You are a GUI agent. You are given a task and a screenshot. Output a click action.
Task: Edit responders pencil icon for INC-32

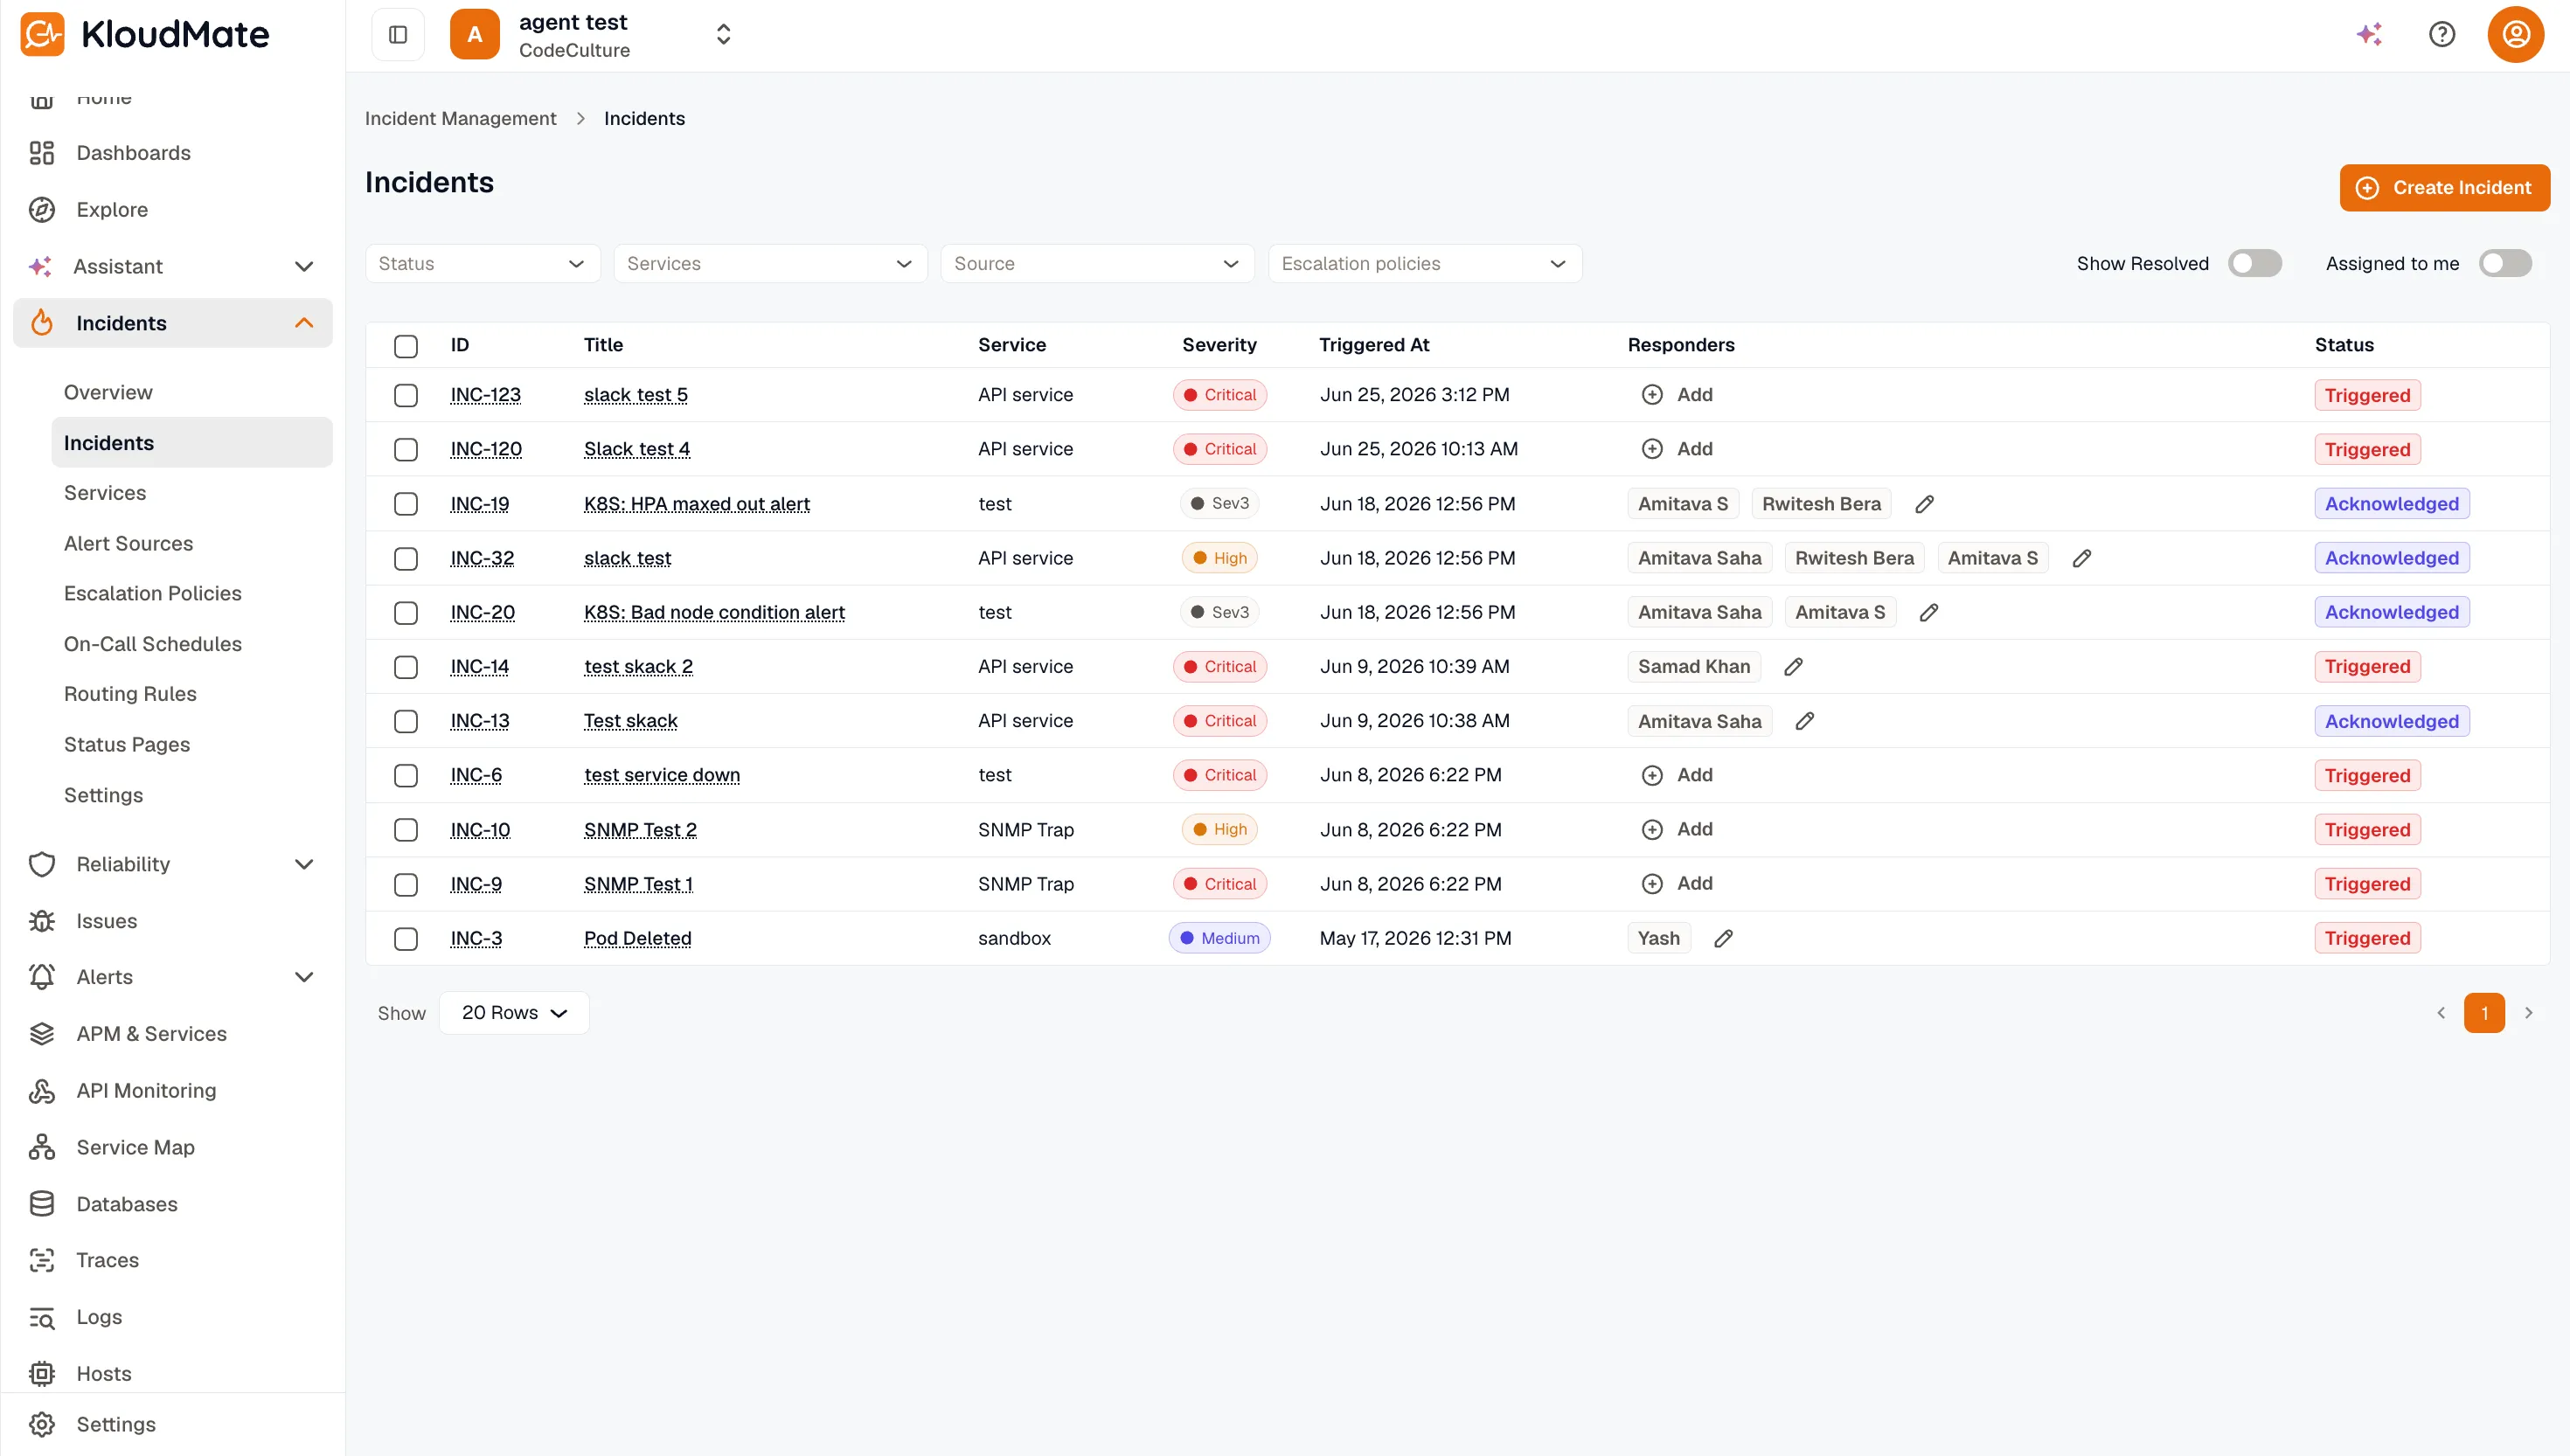(x=2082, y=558)
